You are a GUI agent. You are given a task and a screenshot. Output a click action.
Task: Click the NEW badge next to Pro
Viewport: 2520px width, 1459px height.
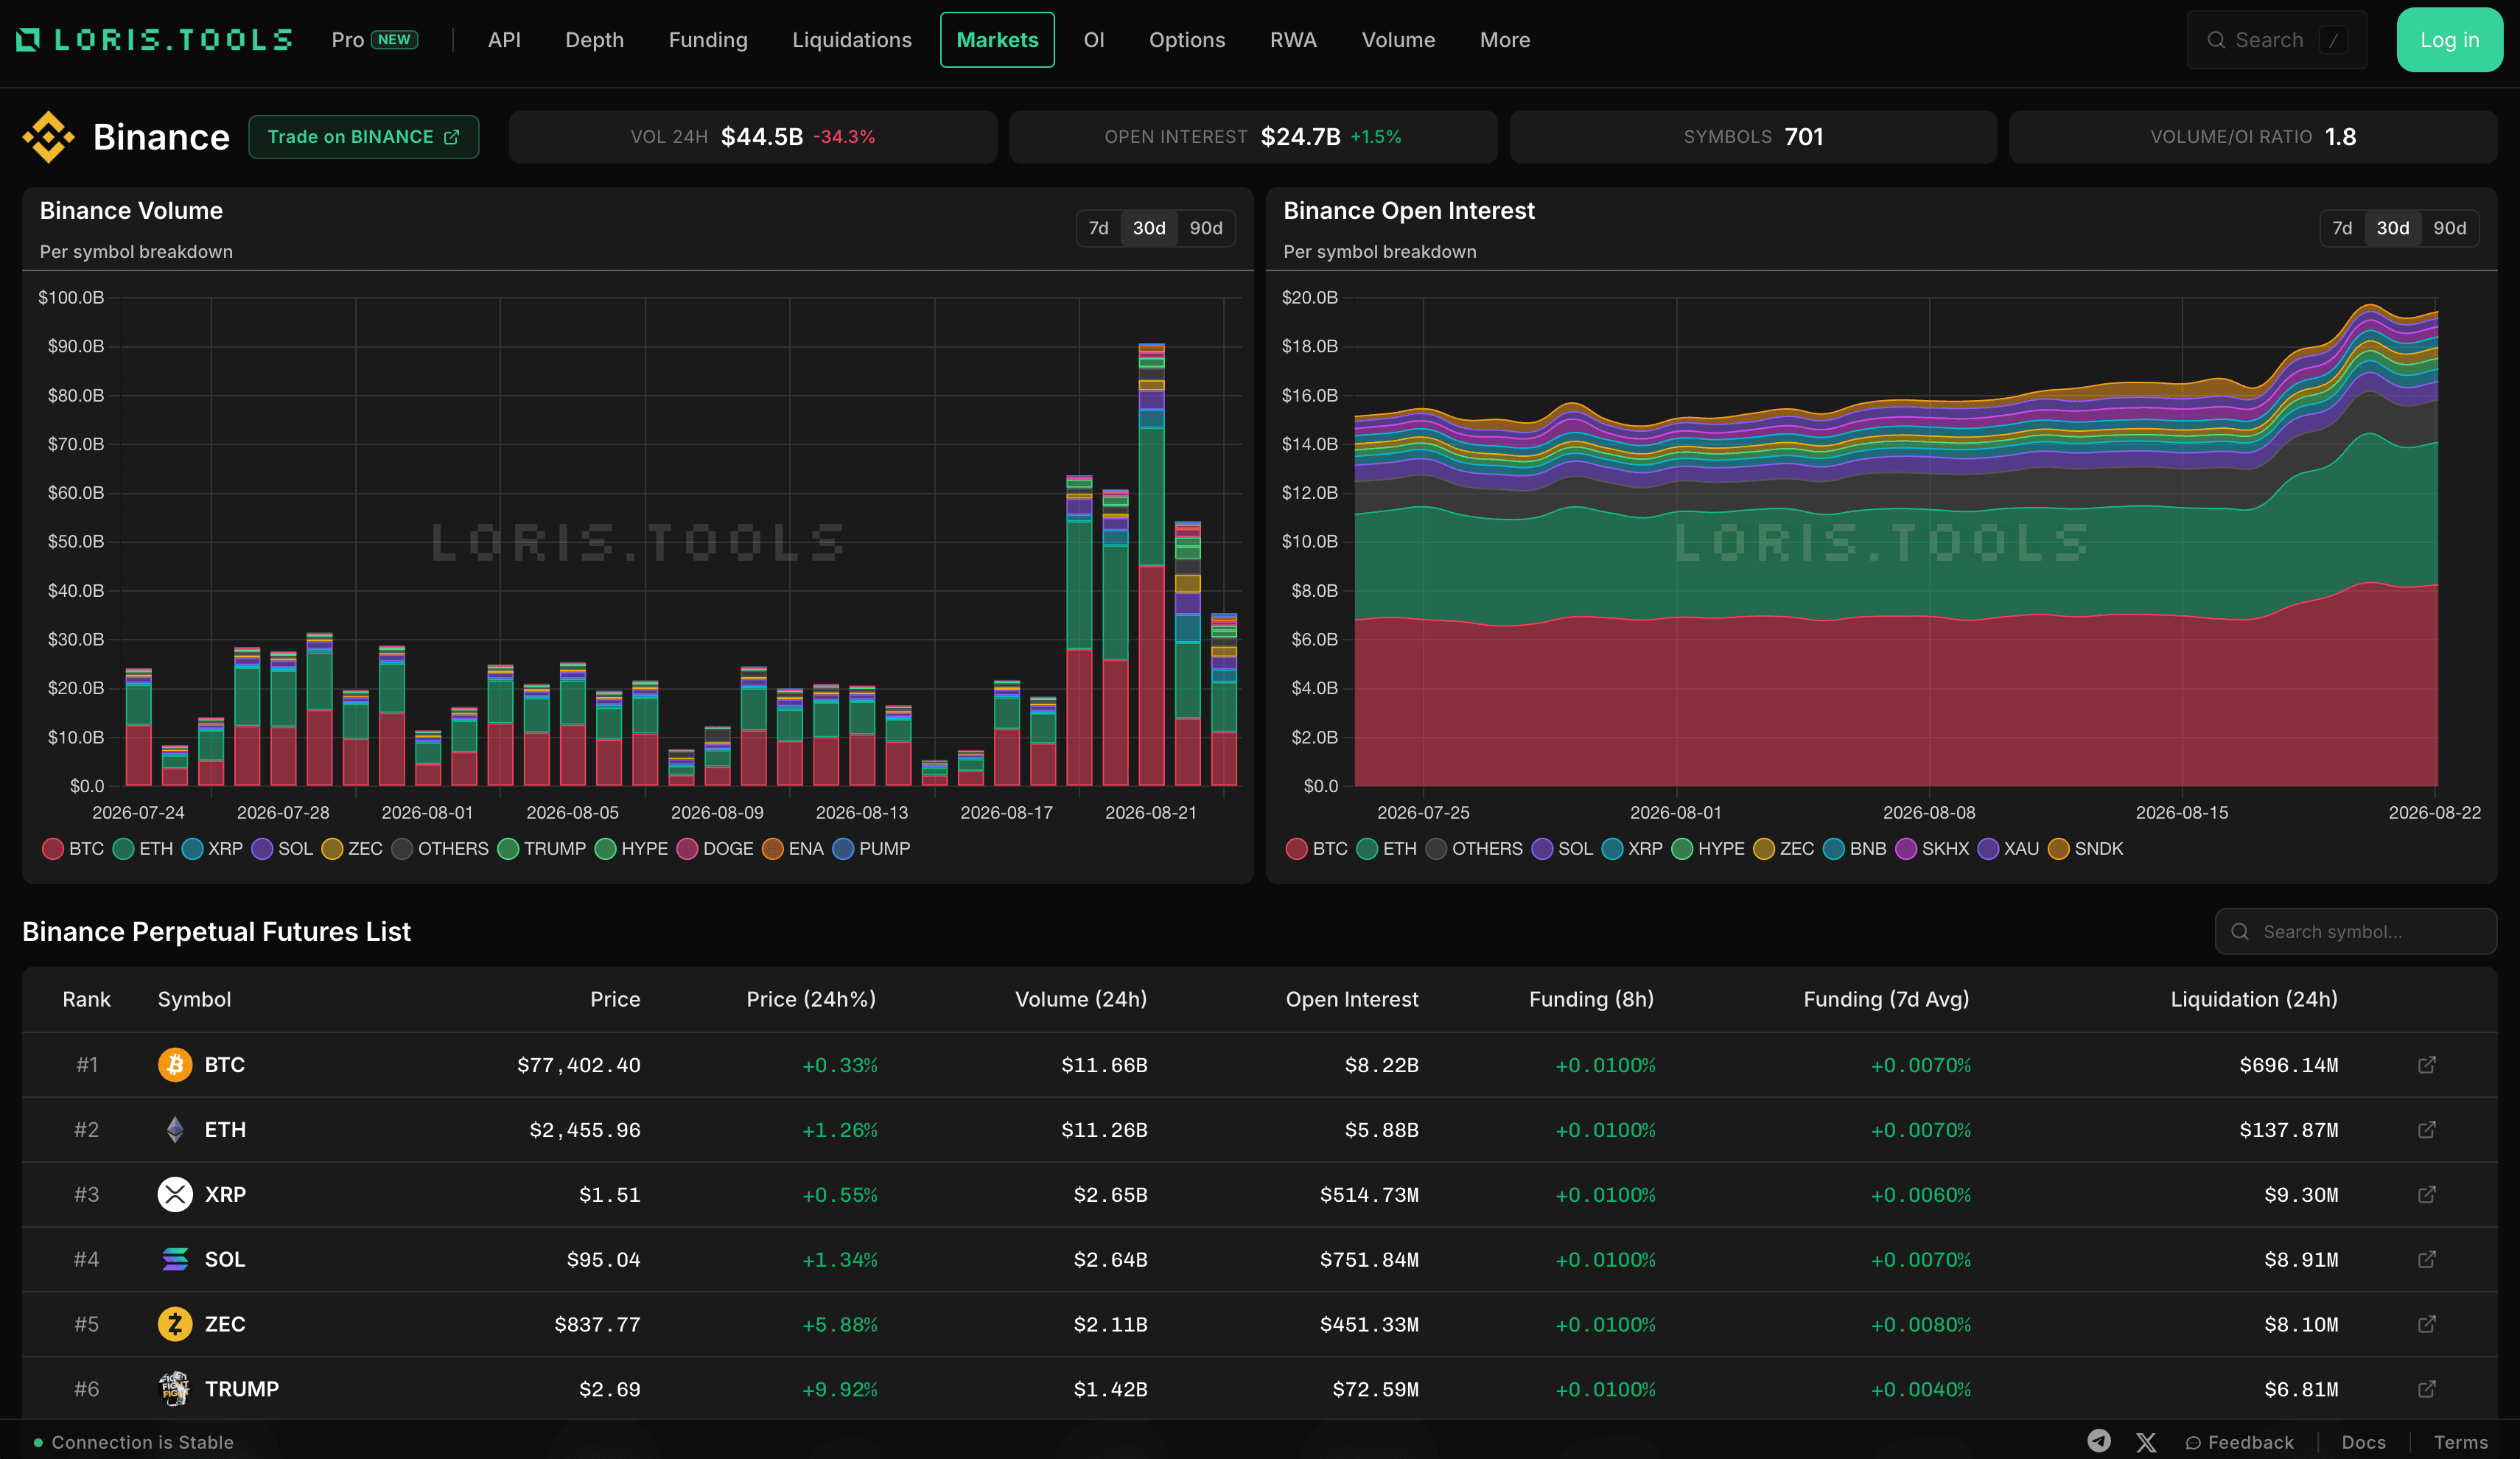pos(394,40)
